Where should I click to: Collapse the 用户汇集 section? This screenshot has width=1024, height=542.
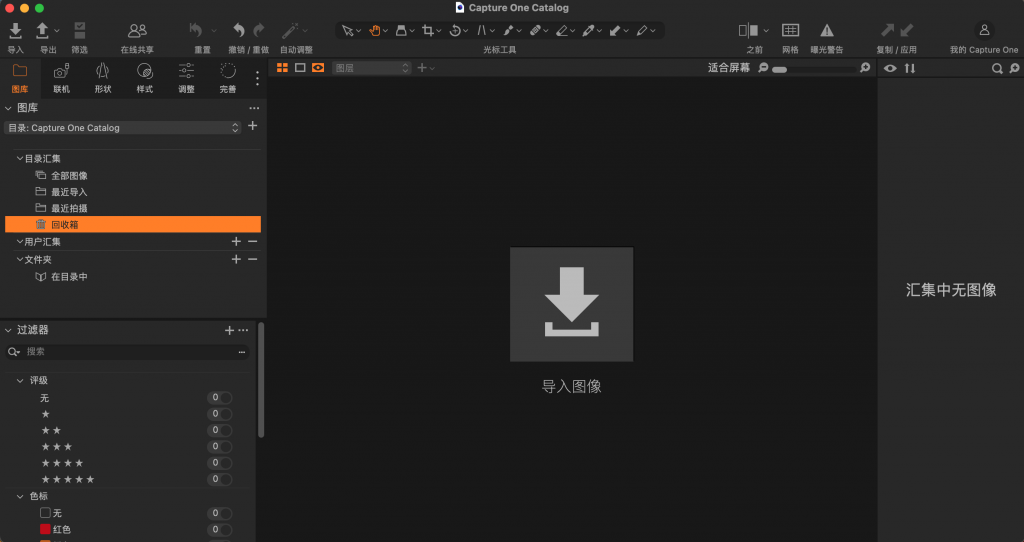20,242
